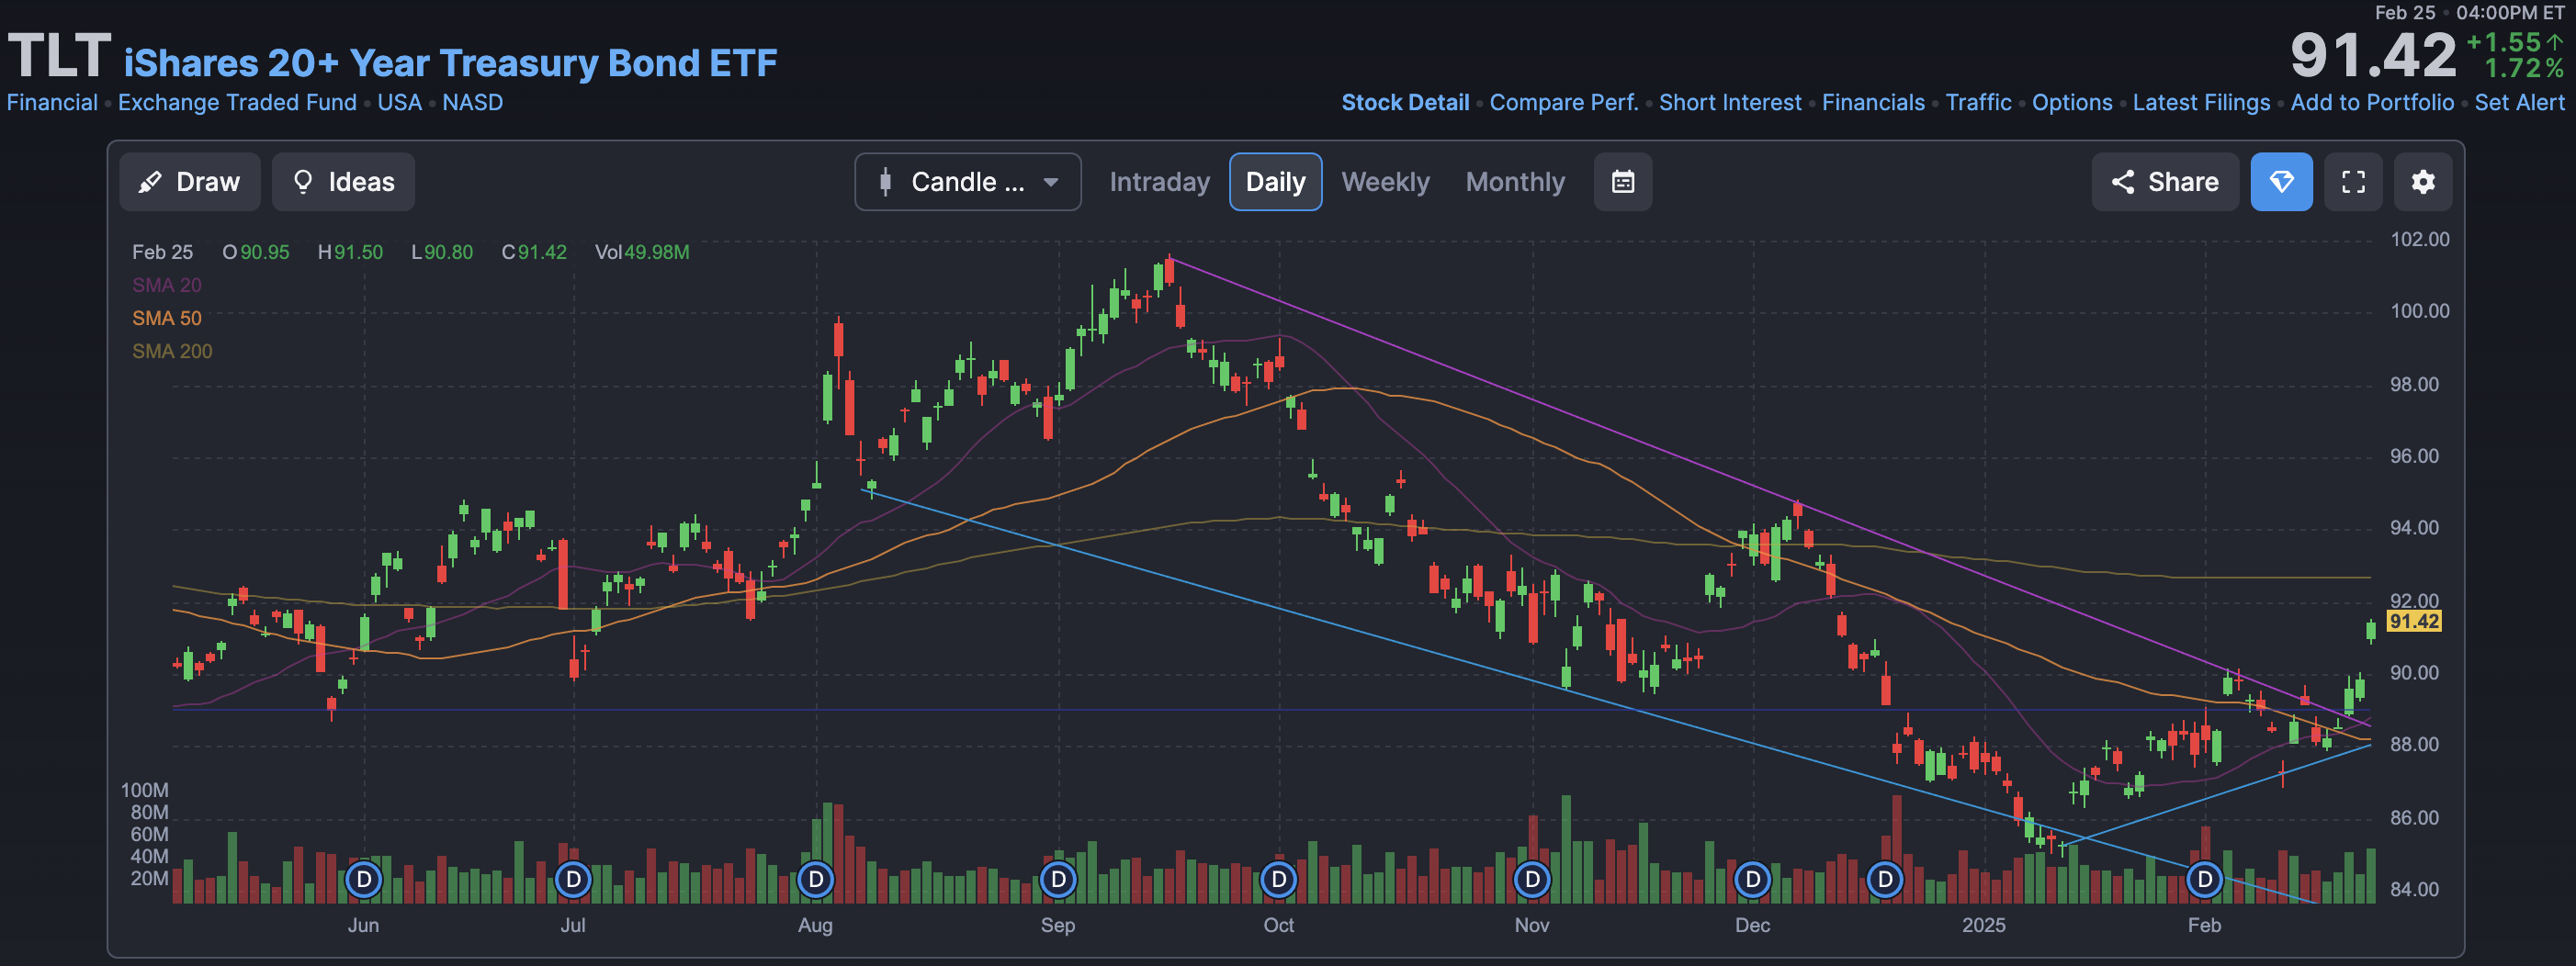Viewport: 2576px width, 966px height.
Task: Click the pencil icon on Draw button
Action: [x=150, y=182]
